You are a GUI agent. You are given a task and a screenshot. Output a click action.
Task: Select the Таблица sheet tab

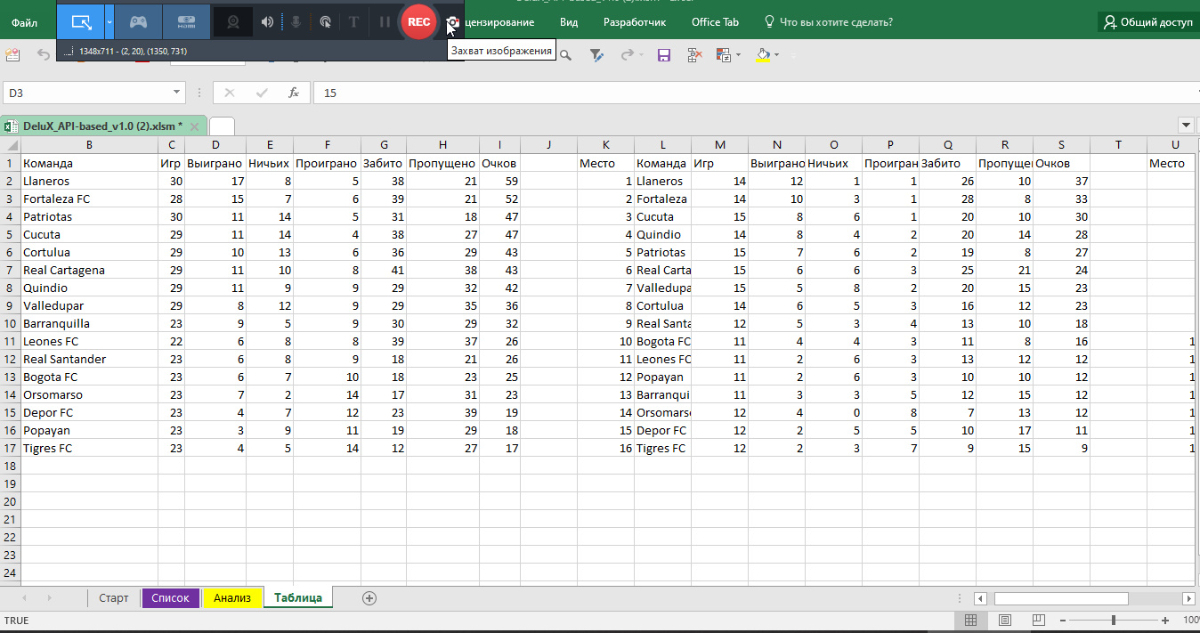coord(298,598)
